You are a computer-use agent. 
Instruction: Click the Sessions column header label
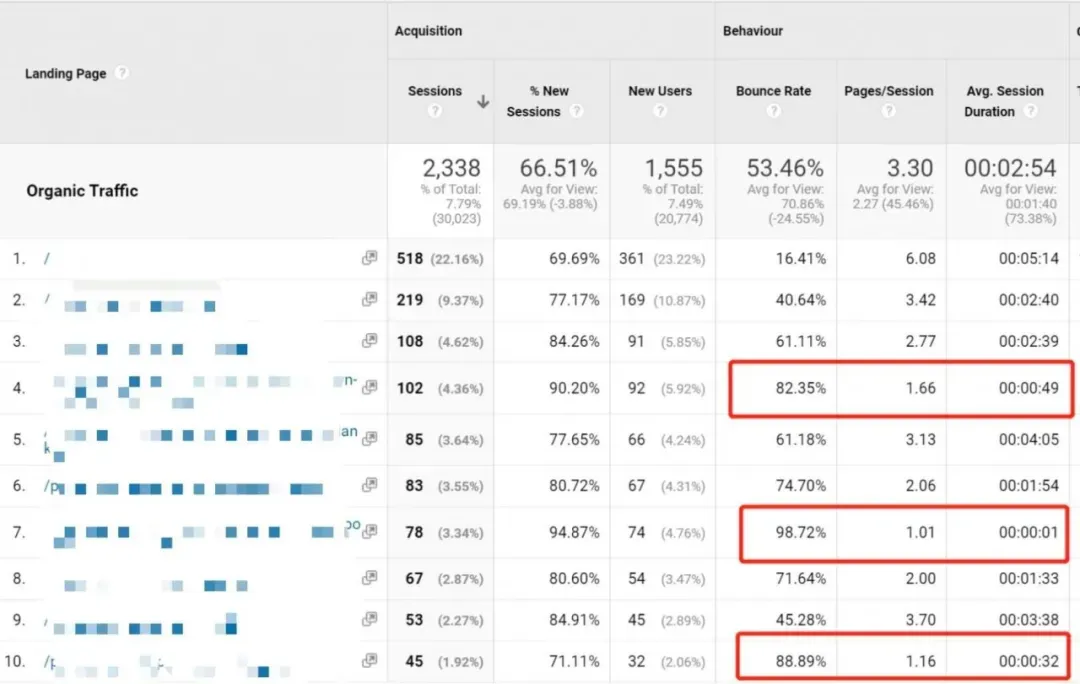435,91
